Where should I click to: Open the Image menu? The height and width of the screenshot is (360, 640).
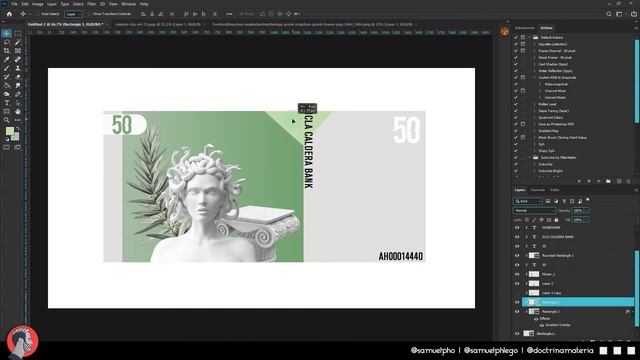coord(38,4)
